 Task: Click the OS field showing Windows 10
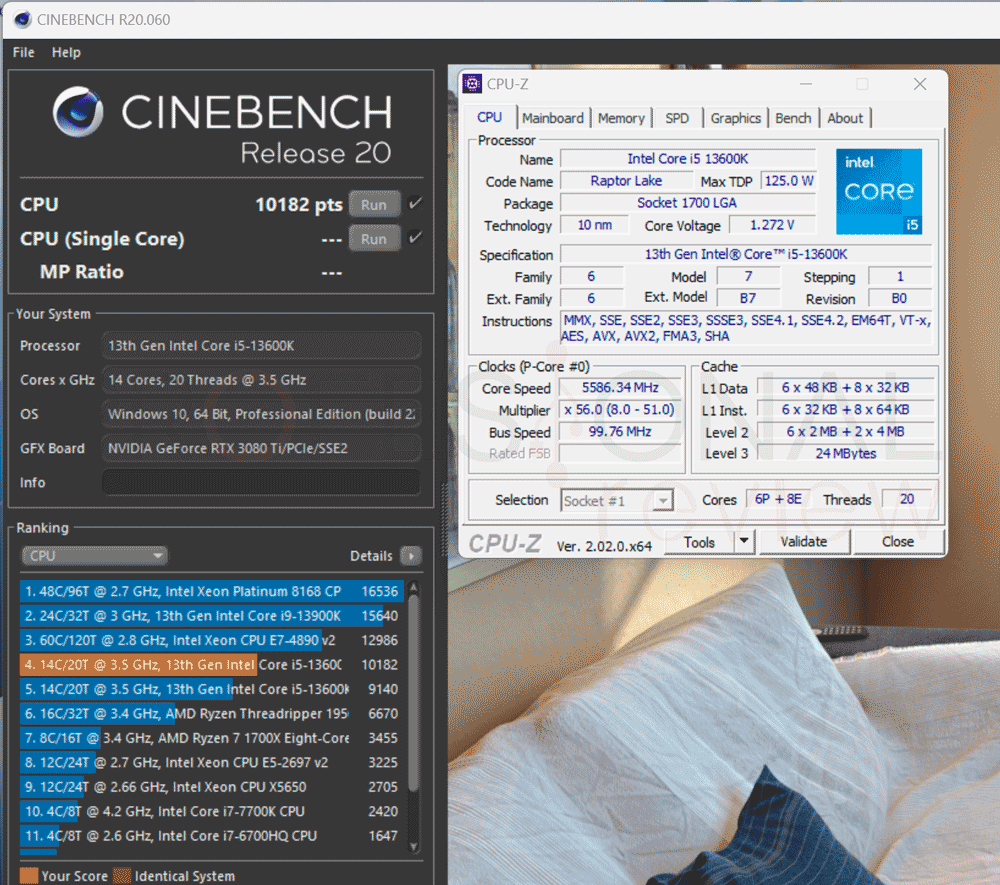[x=261, y=414]
